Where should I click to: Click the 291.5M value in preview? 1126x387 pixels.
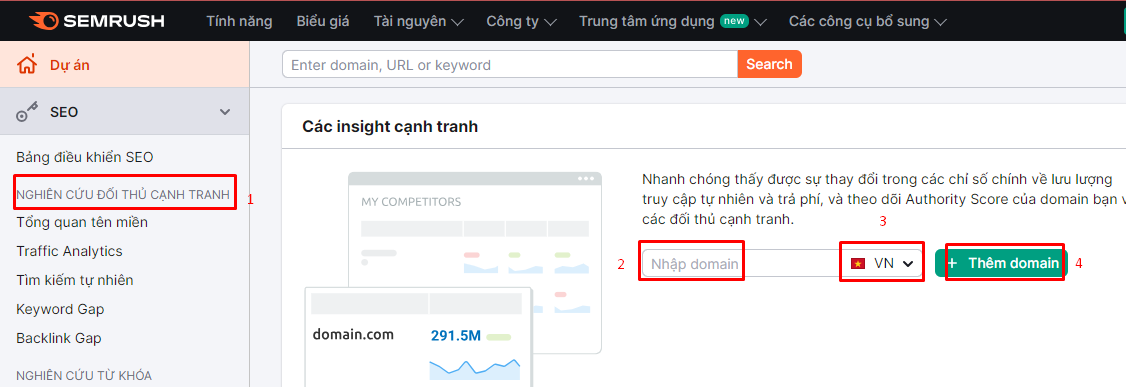coord(455,335)
